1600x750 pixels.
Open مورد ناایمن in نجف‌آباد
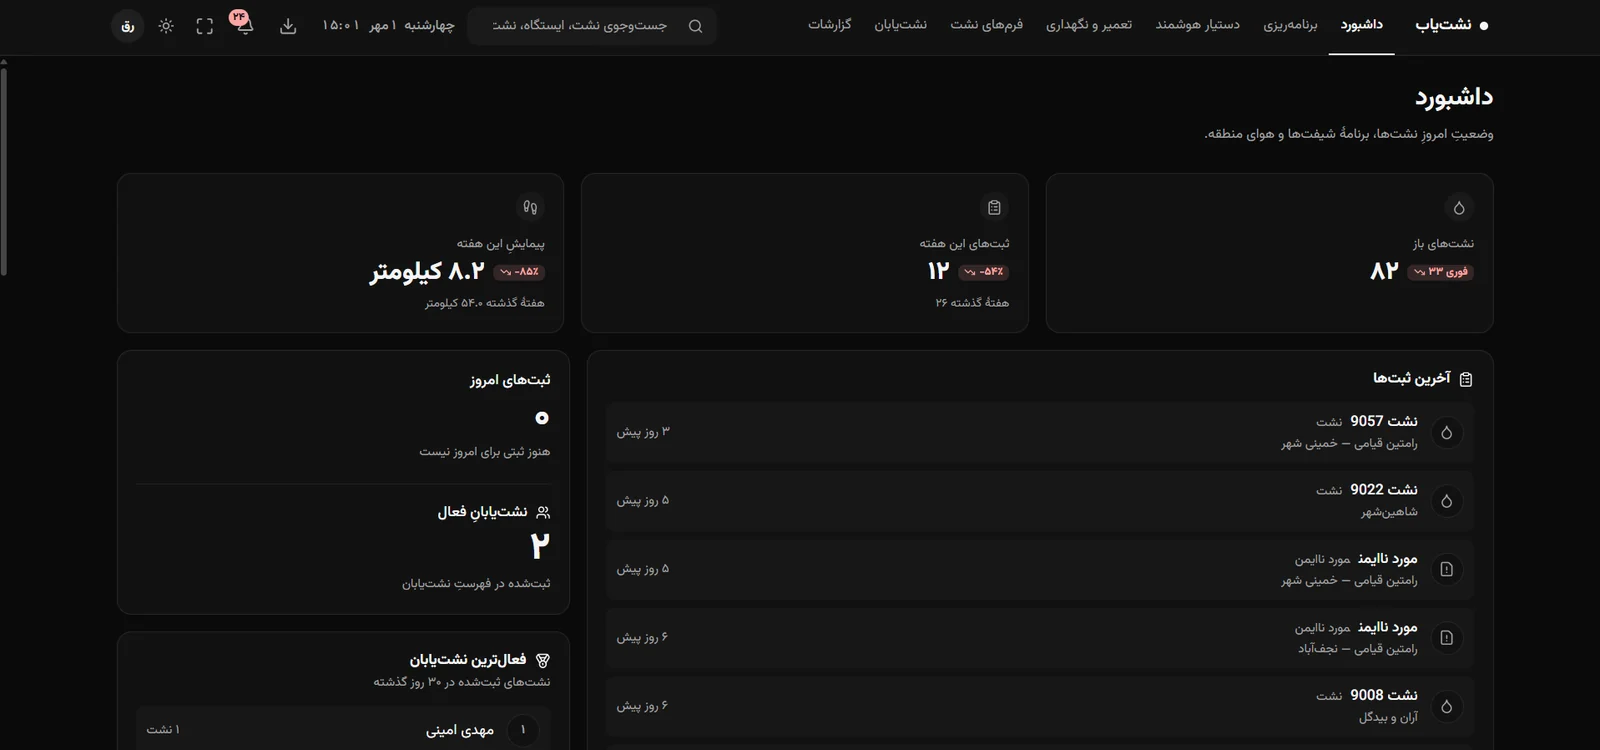pyautogui.click(x=1039, y=637)
